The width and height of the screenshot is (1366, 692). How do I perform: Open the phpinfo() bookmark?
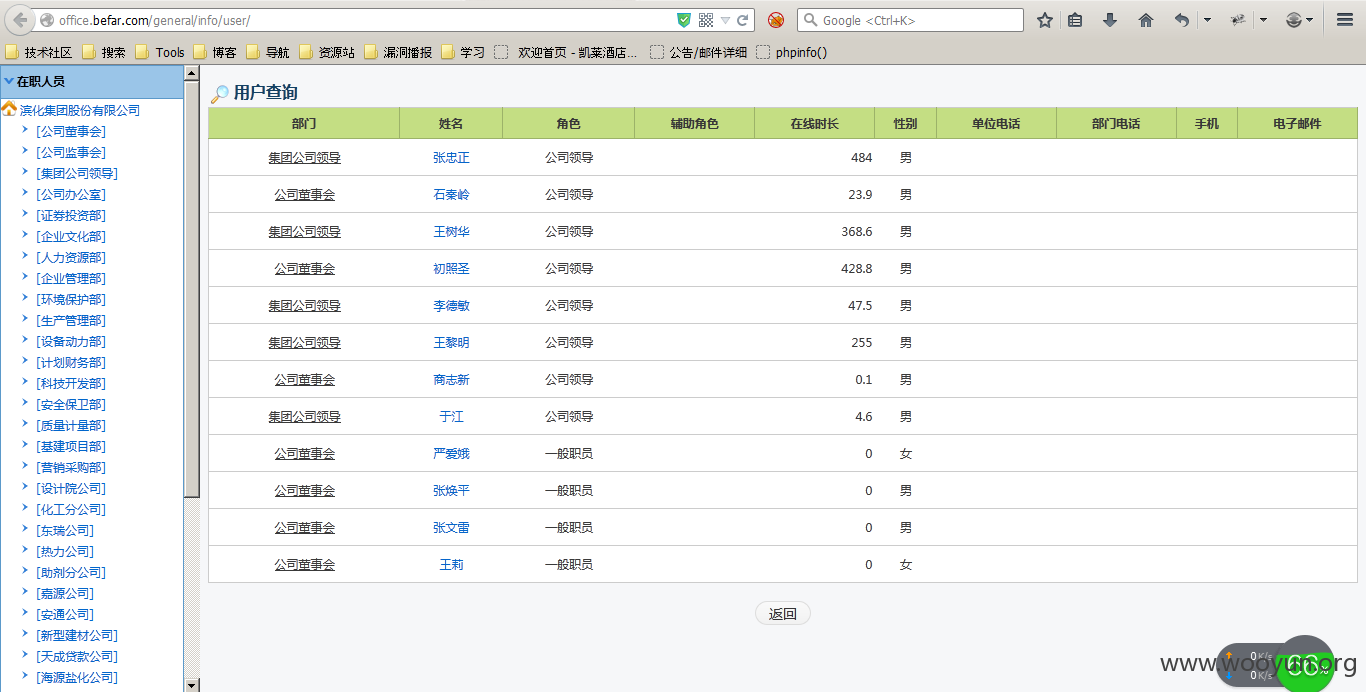pyautogui.click(x=792, y=52)
